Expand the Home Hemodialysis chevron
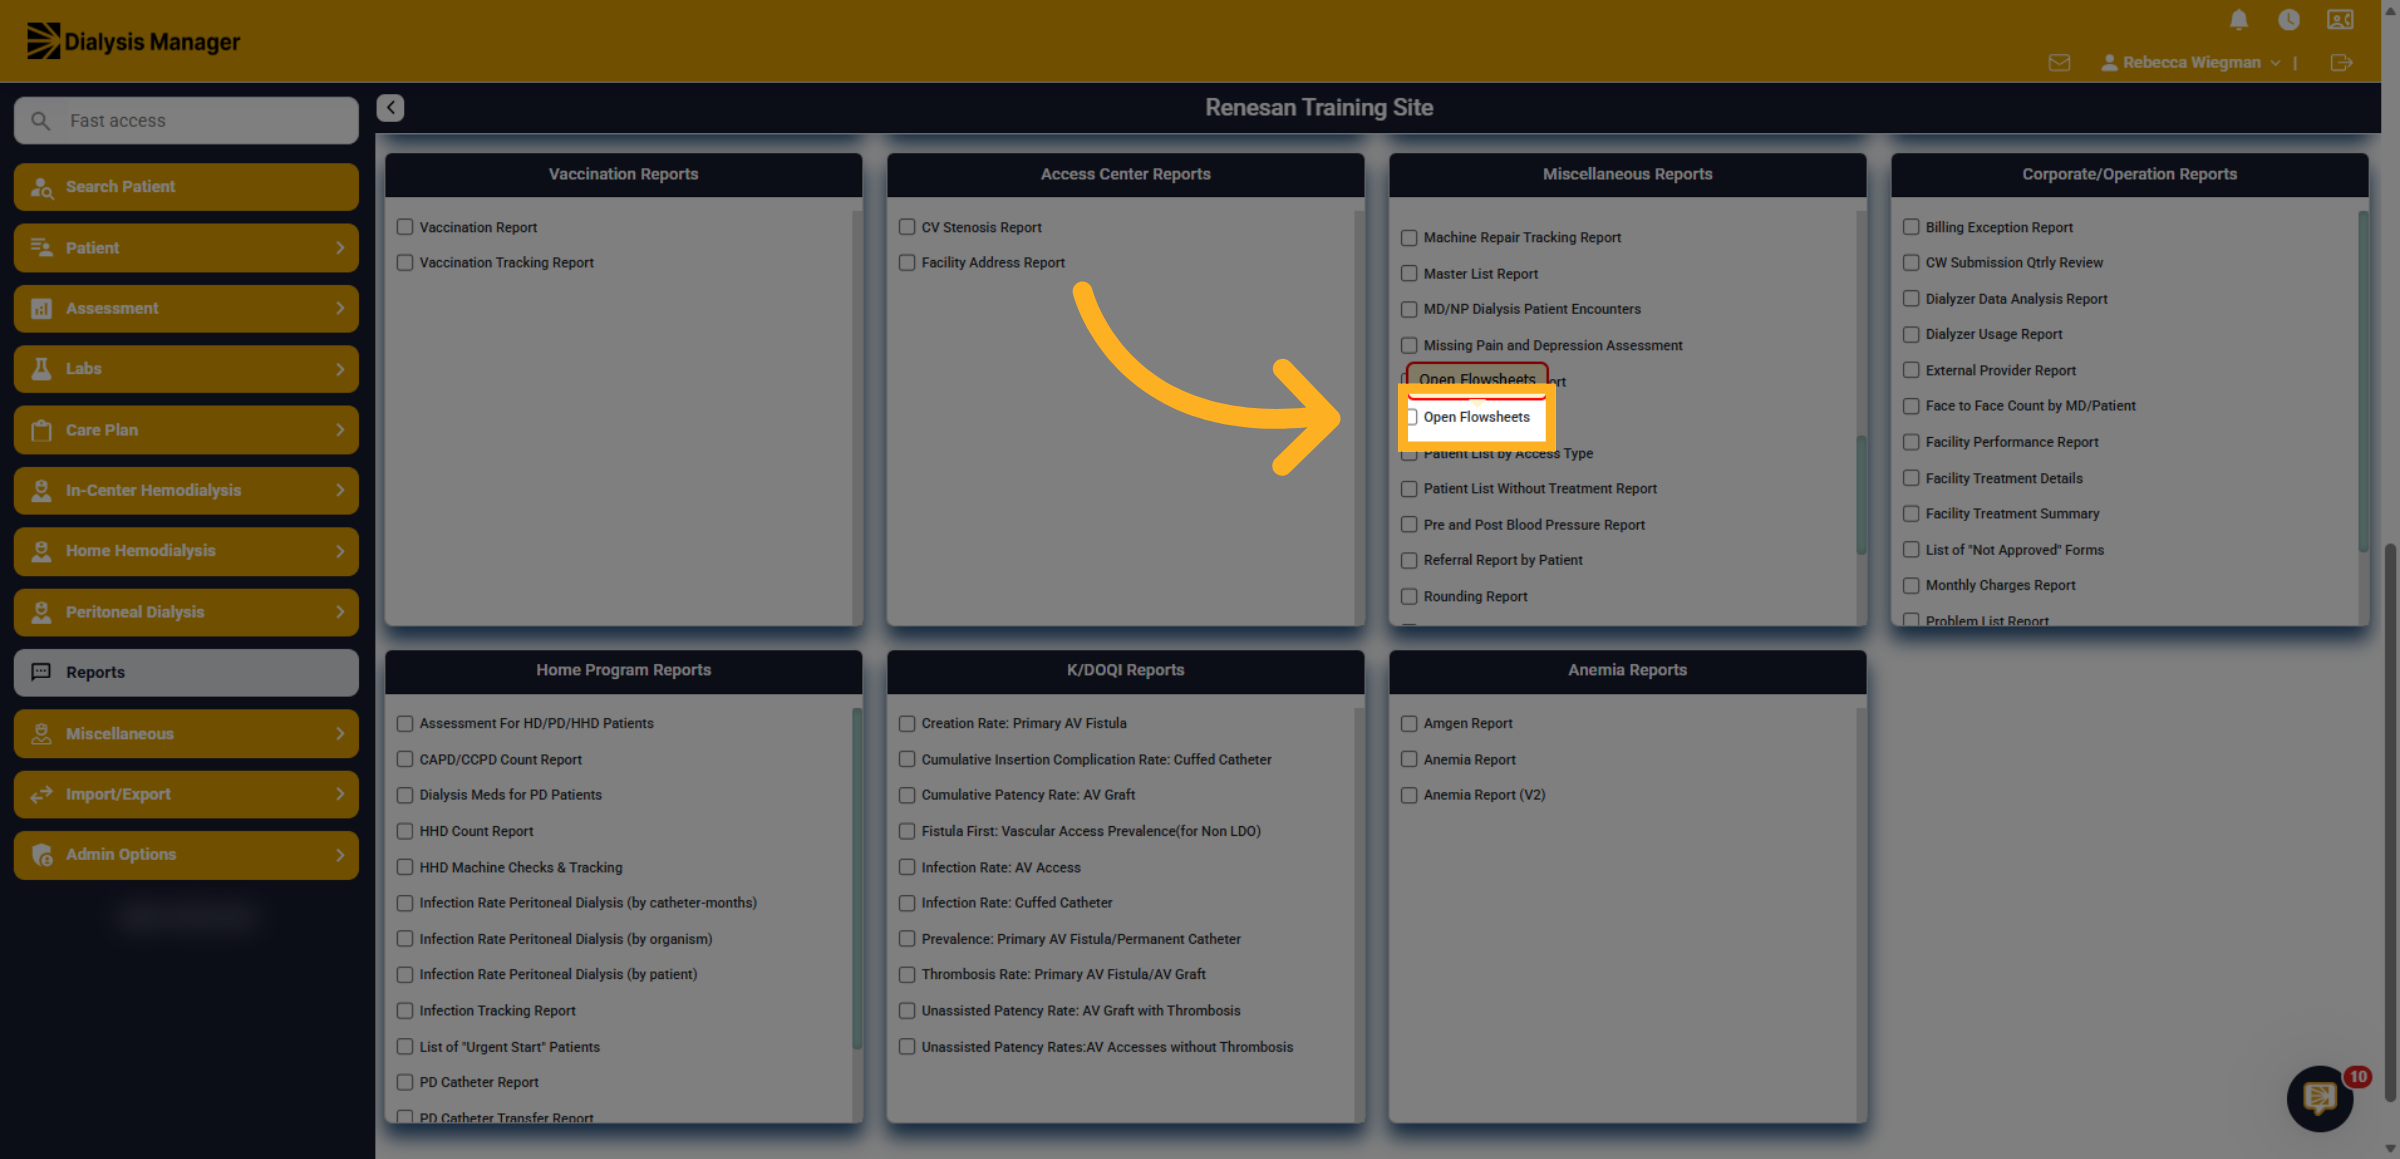This screenshot has height=1159, width=2400. [340, 551]
